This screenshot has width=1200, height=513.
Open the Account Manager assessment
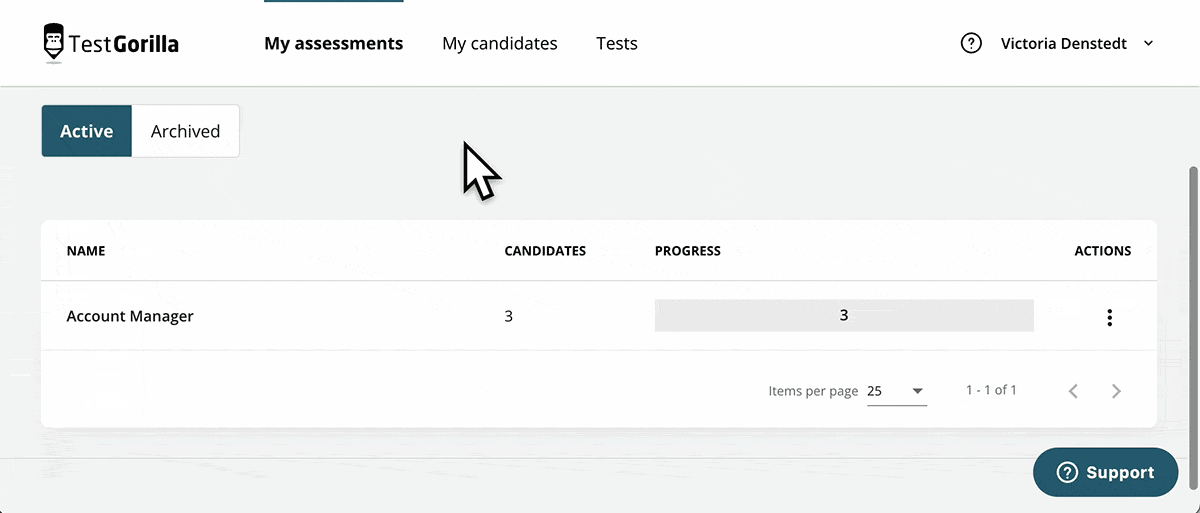(x=130, y=316)
